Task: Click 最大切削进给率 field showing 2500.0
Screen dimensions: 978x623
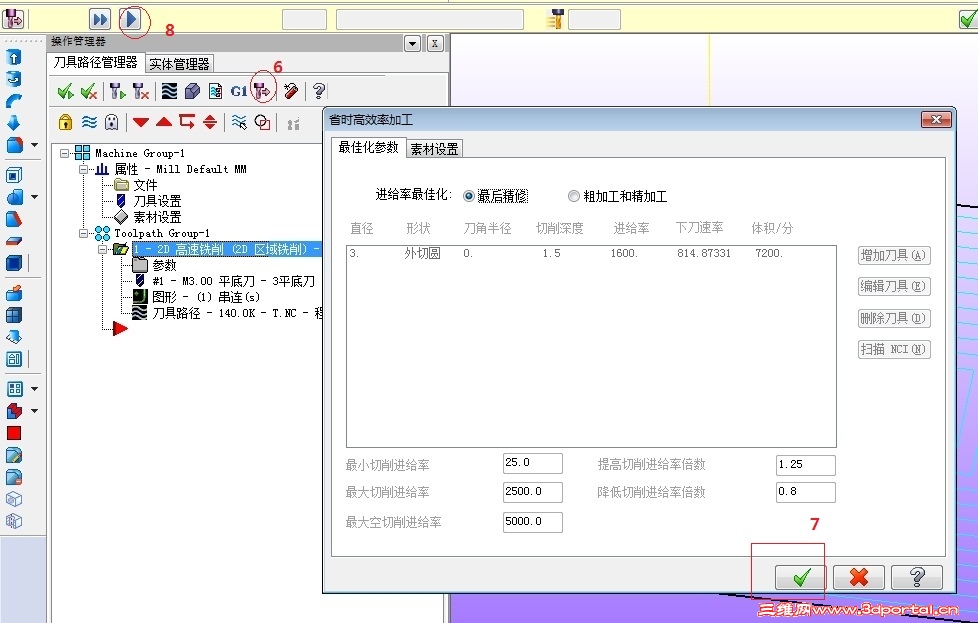Action: point(533,492)
